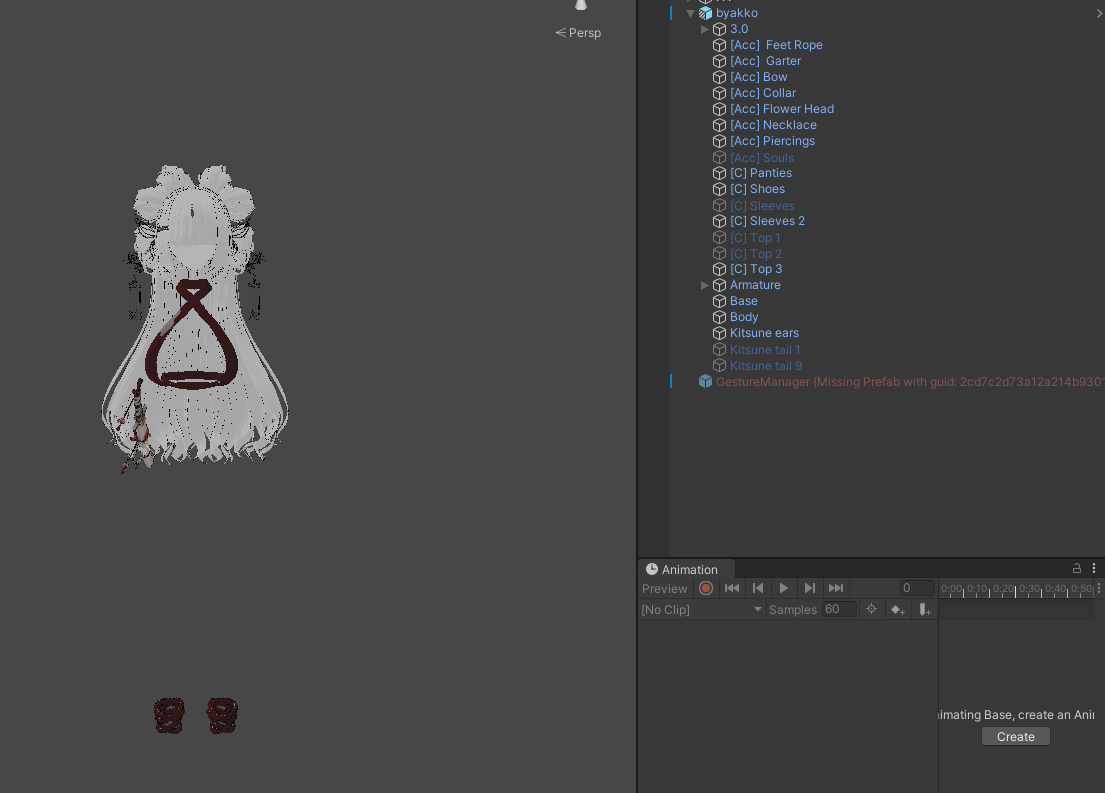Click the byakko prefab cube icon
The height and width of the screenshot is (793, 1105).
705,13
